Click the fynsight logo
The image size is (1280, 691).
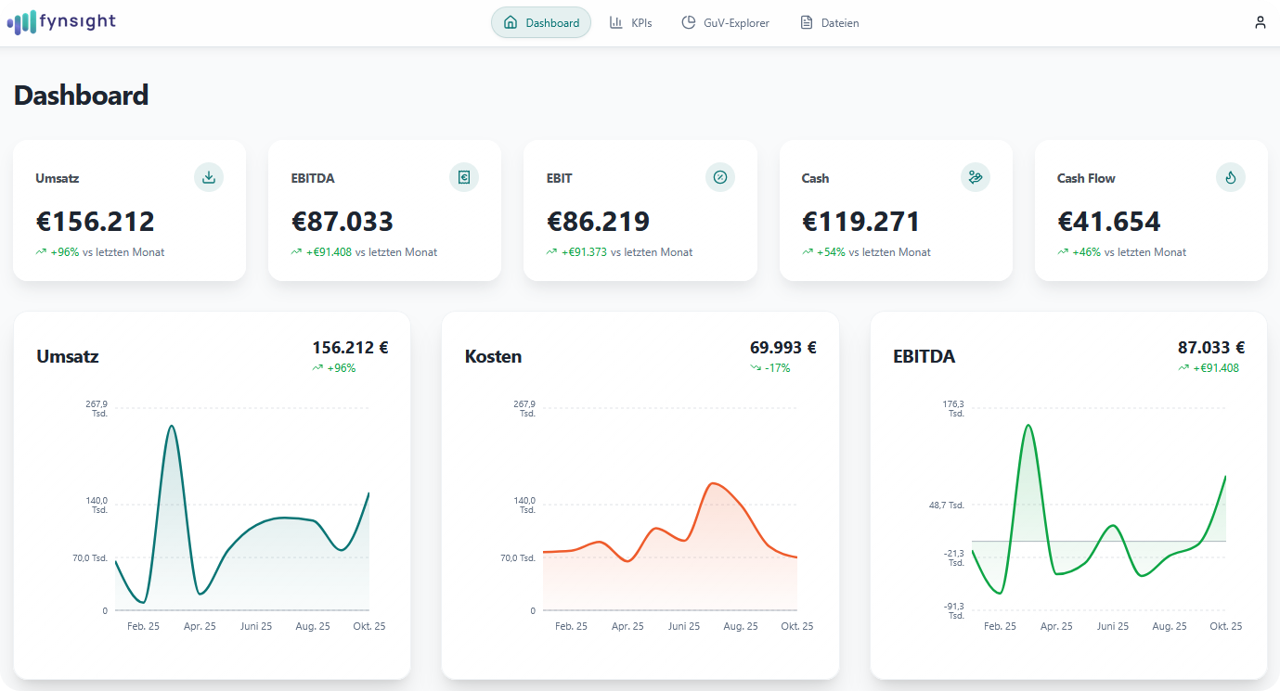coord(61,22)
